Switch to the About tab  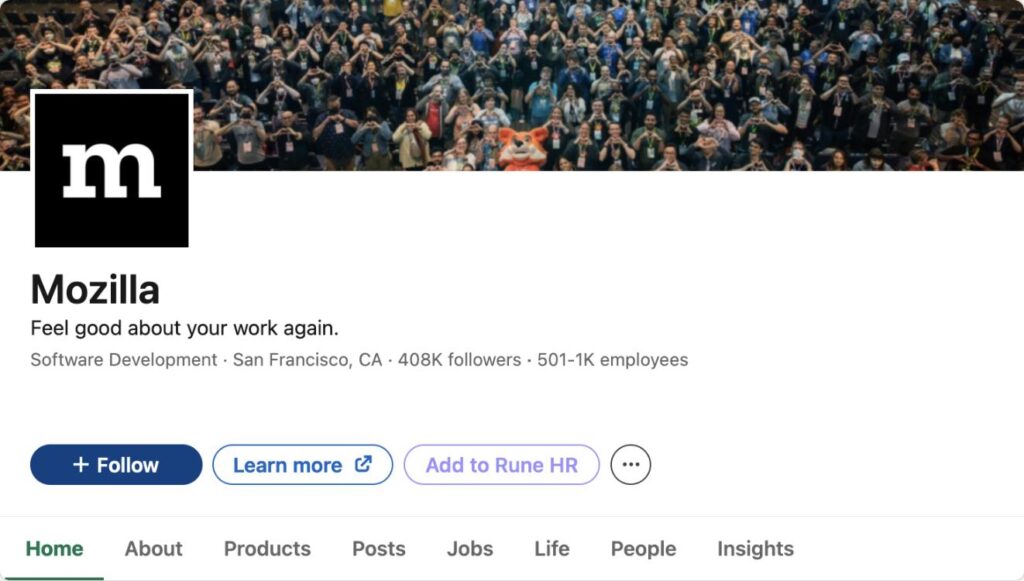coord(153,548)
